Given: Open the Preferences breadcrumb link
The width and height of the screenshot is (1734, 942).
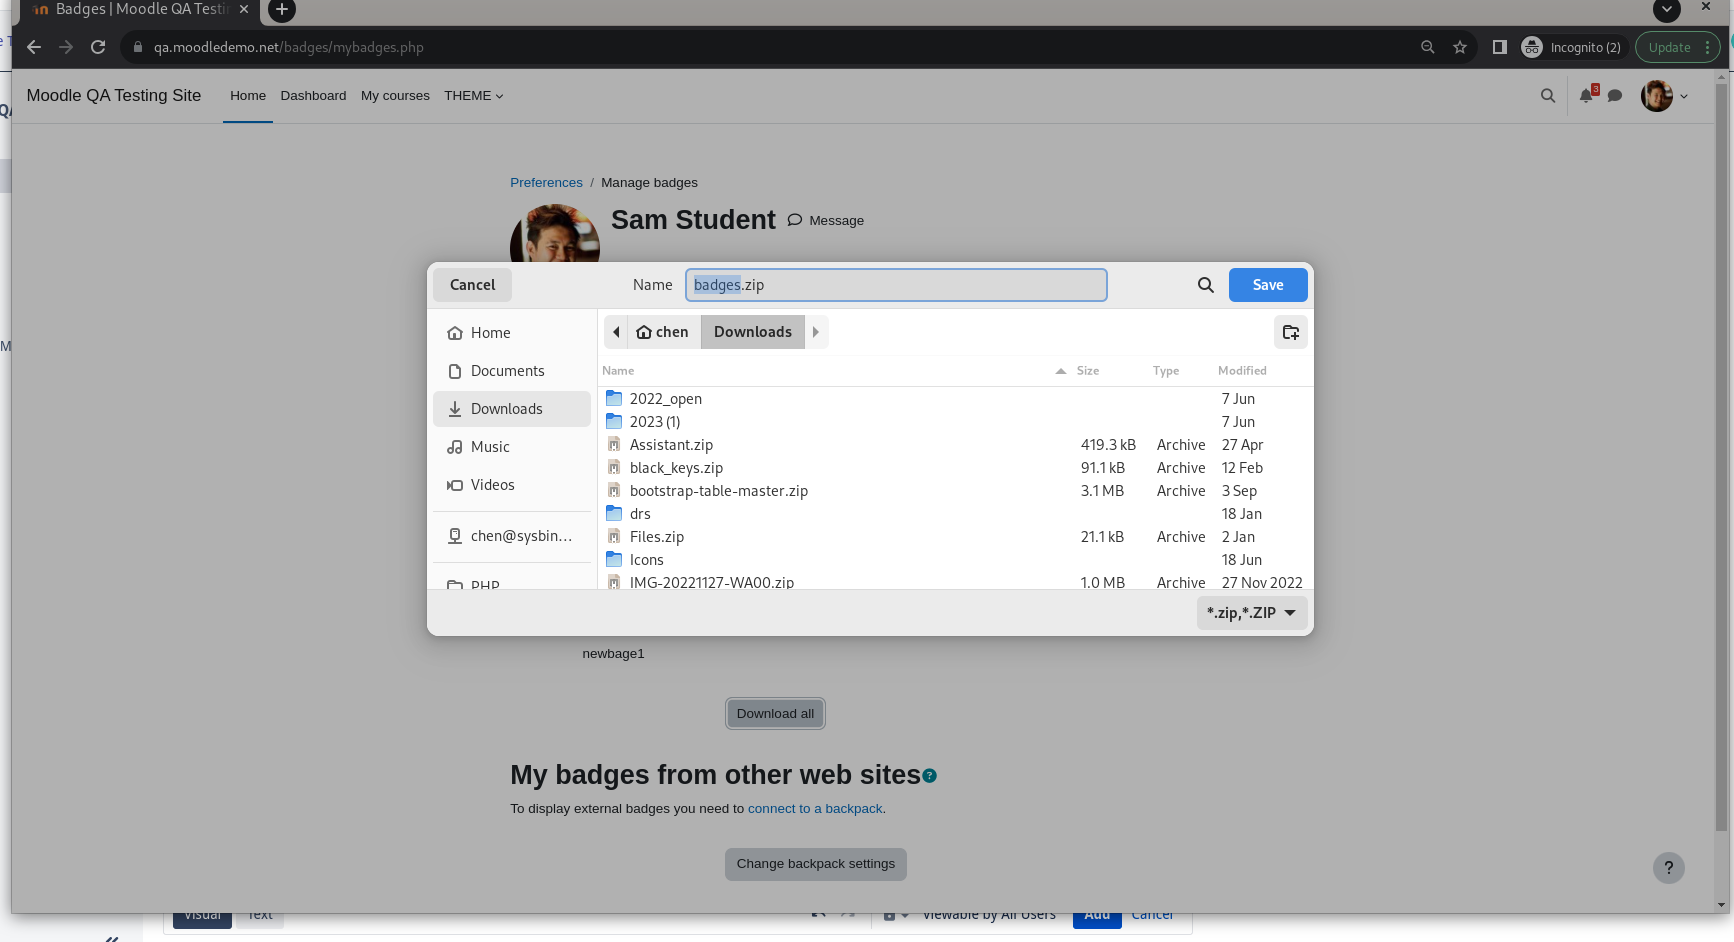Looking at the screenshot, I should 546,183.
